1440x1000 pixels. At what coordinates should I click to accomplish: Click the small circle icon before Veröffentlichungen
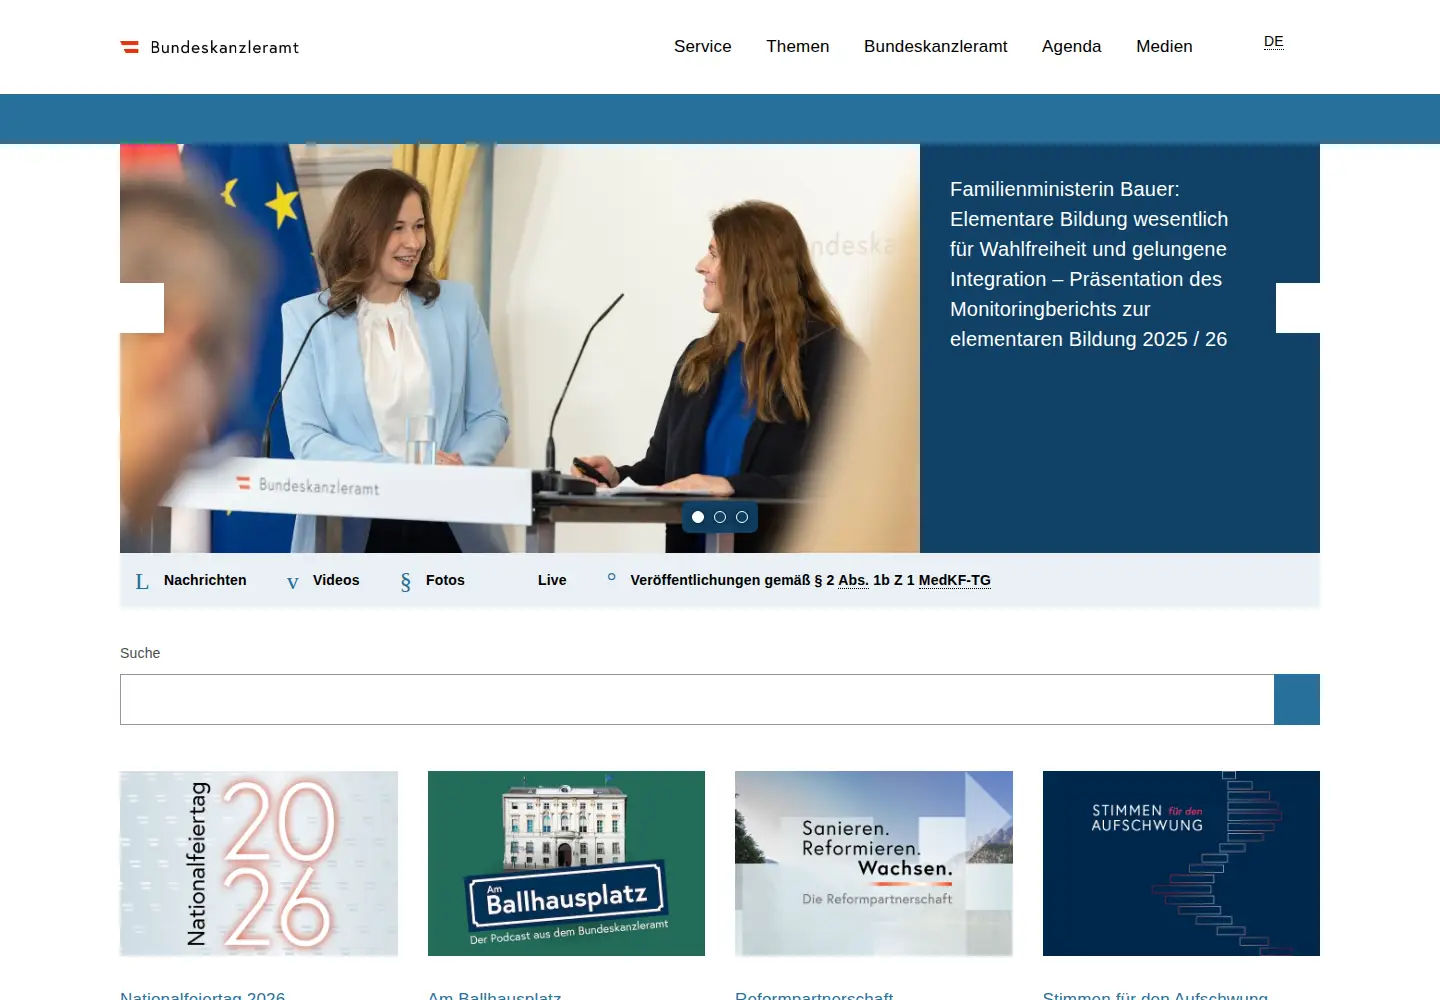point(611,577)
